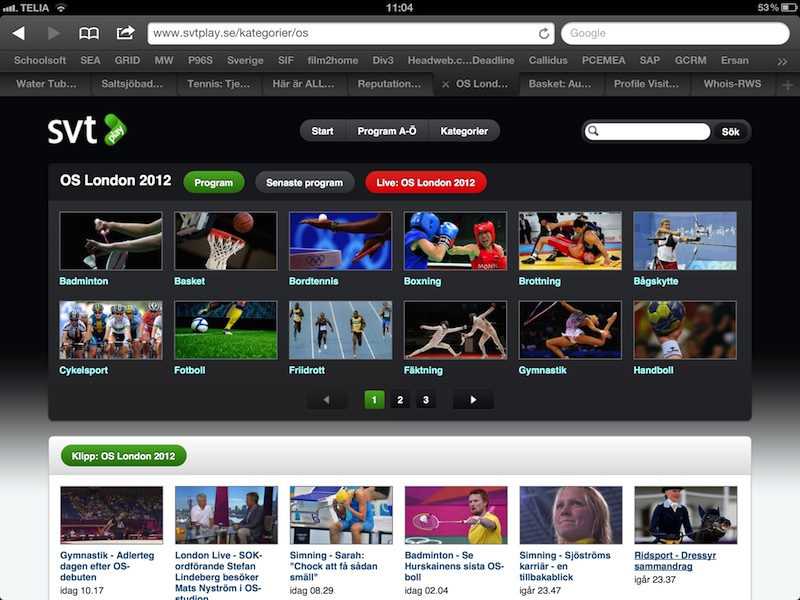800x600 pixels.
Task: Open Simning - Sjöströms karriär link
Action: [565, 566]
